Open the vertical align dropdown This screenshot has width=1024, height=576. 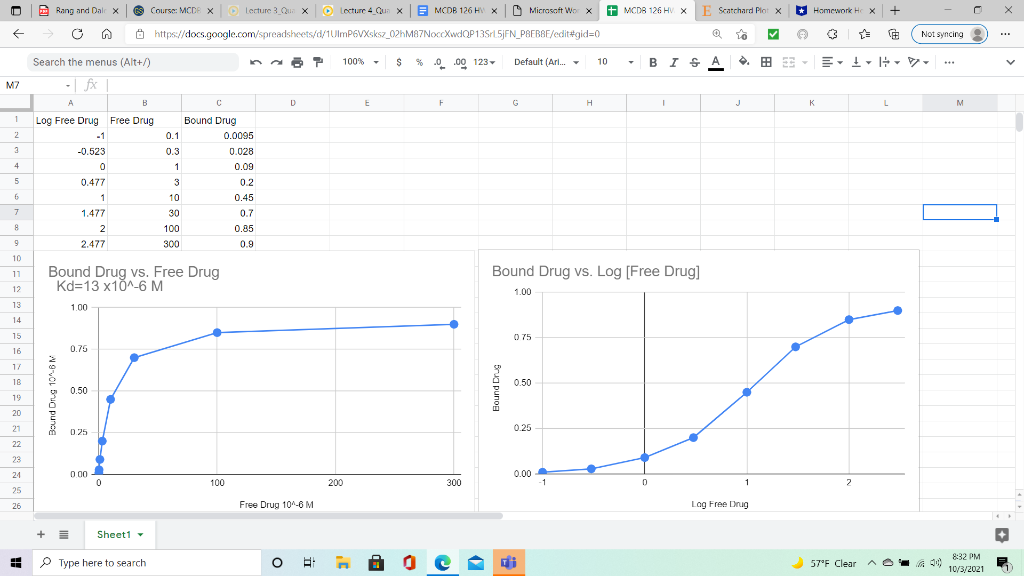(x=861, y=62)
